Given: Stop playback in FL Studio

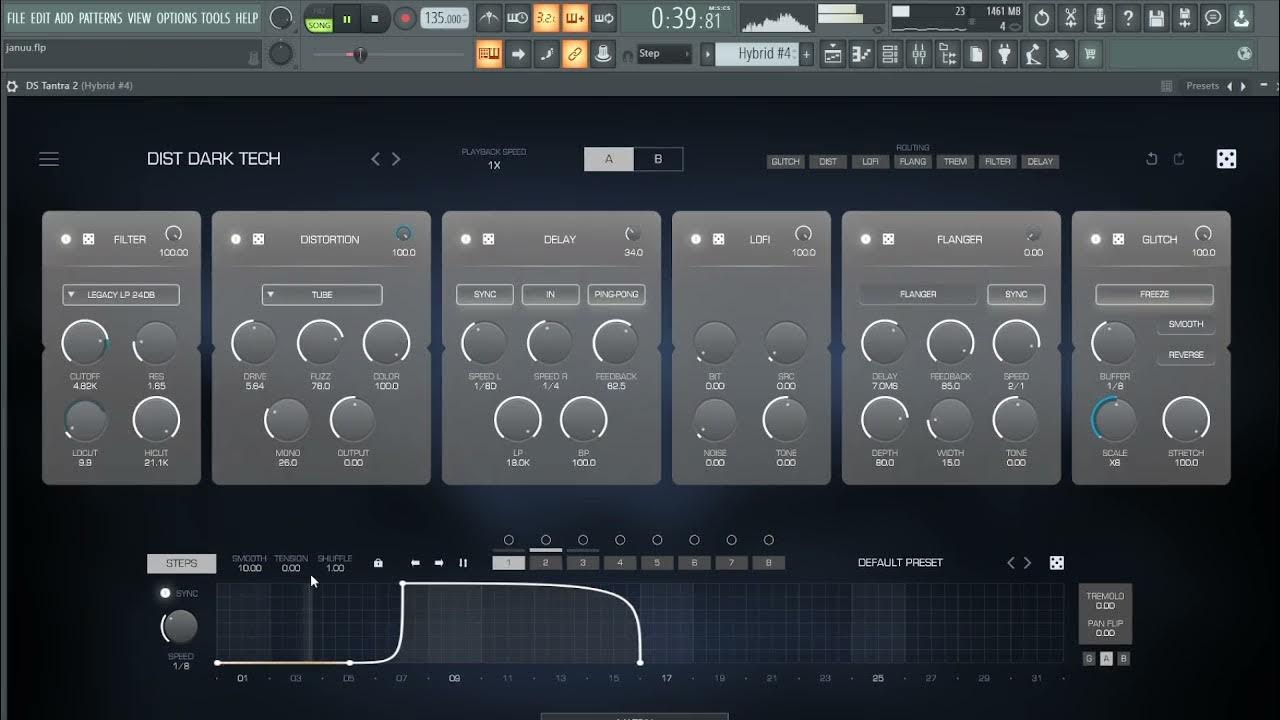Looking at the screenshot, I should 375,18.
